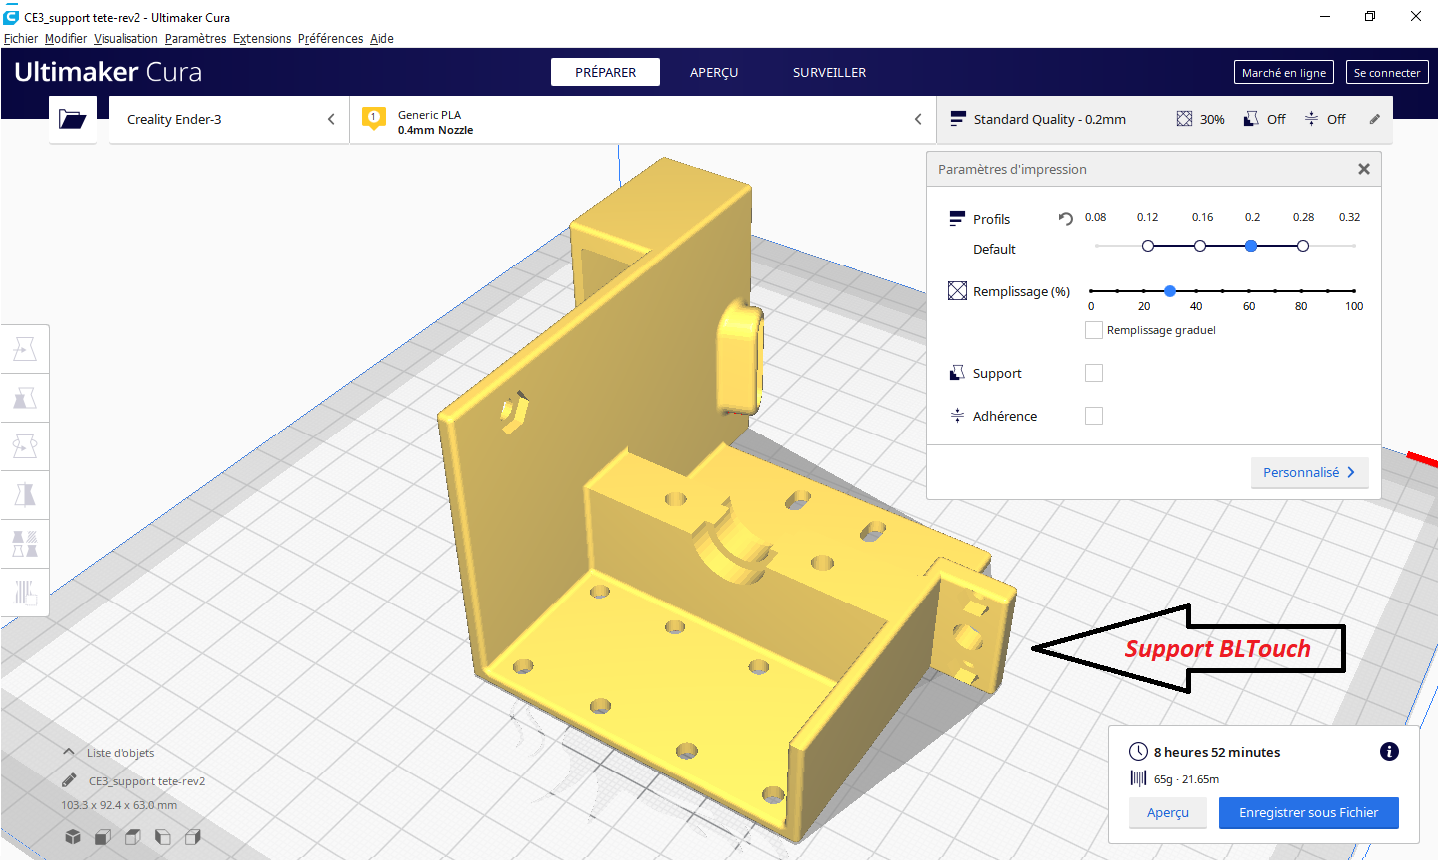Select the 0.28 point on profile slider
This screenshot has width=1438, height=860.
[1303, 246]
